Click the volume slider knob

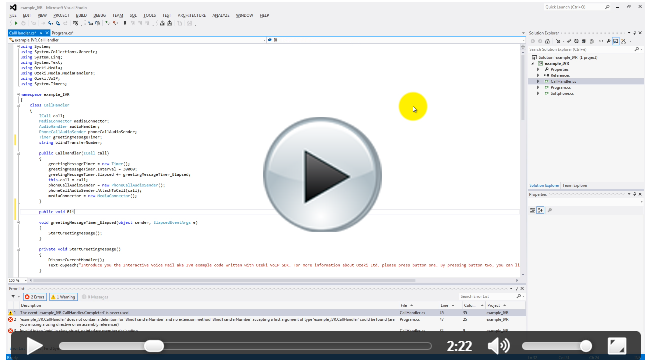point(586,346)
